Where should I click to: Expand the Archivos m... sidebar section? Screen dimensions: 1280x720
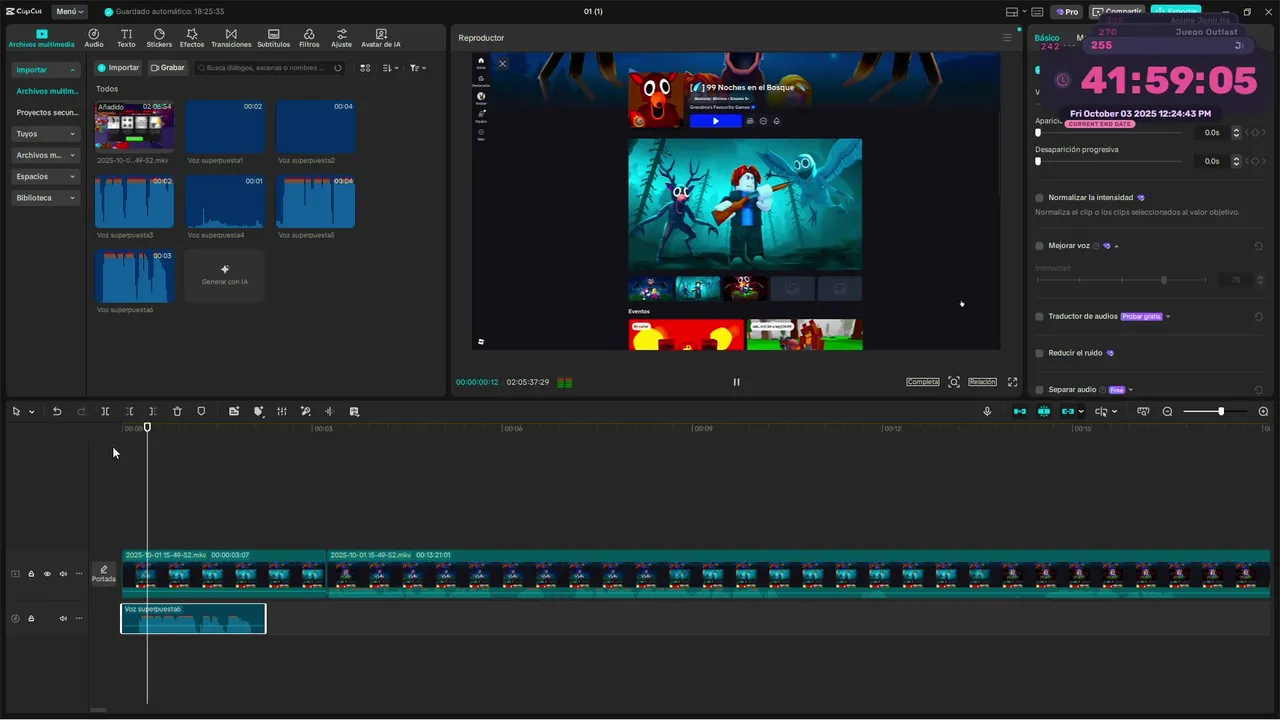tap(46, 155)
